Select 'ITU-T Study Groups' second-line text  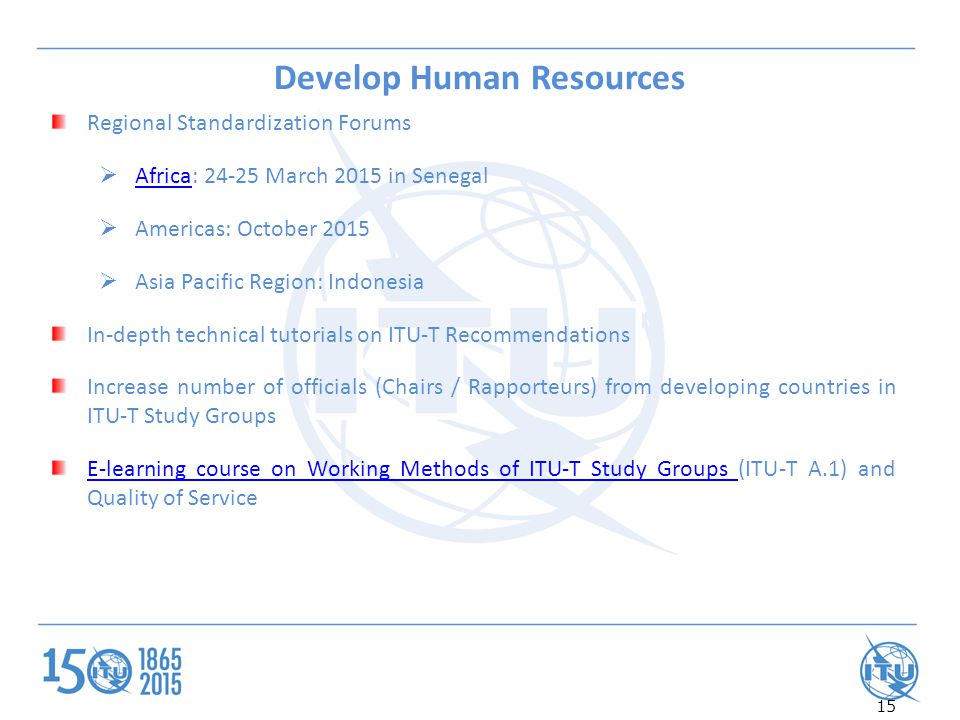[181, 416]
